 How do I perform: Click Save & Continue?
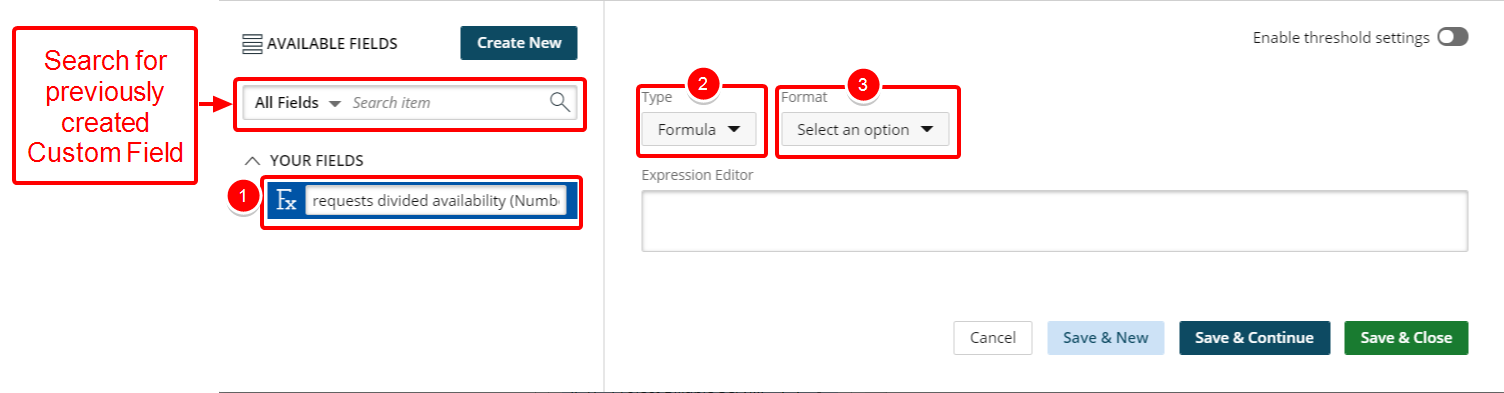click(1254, 338)
